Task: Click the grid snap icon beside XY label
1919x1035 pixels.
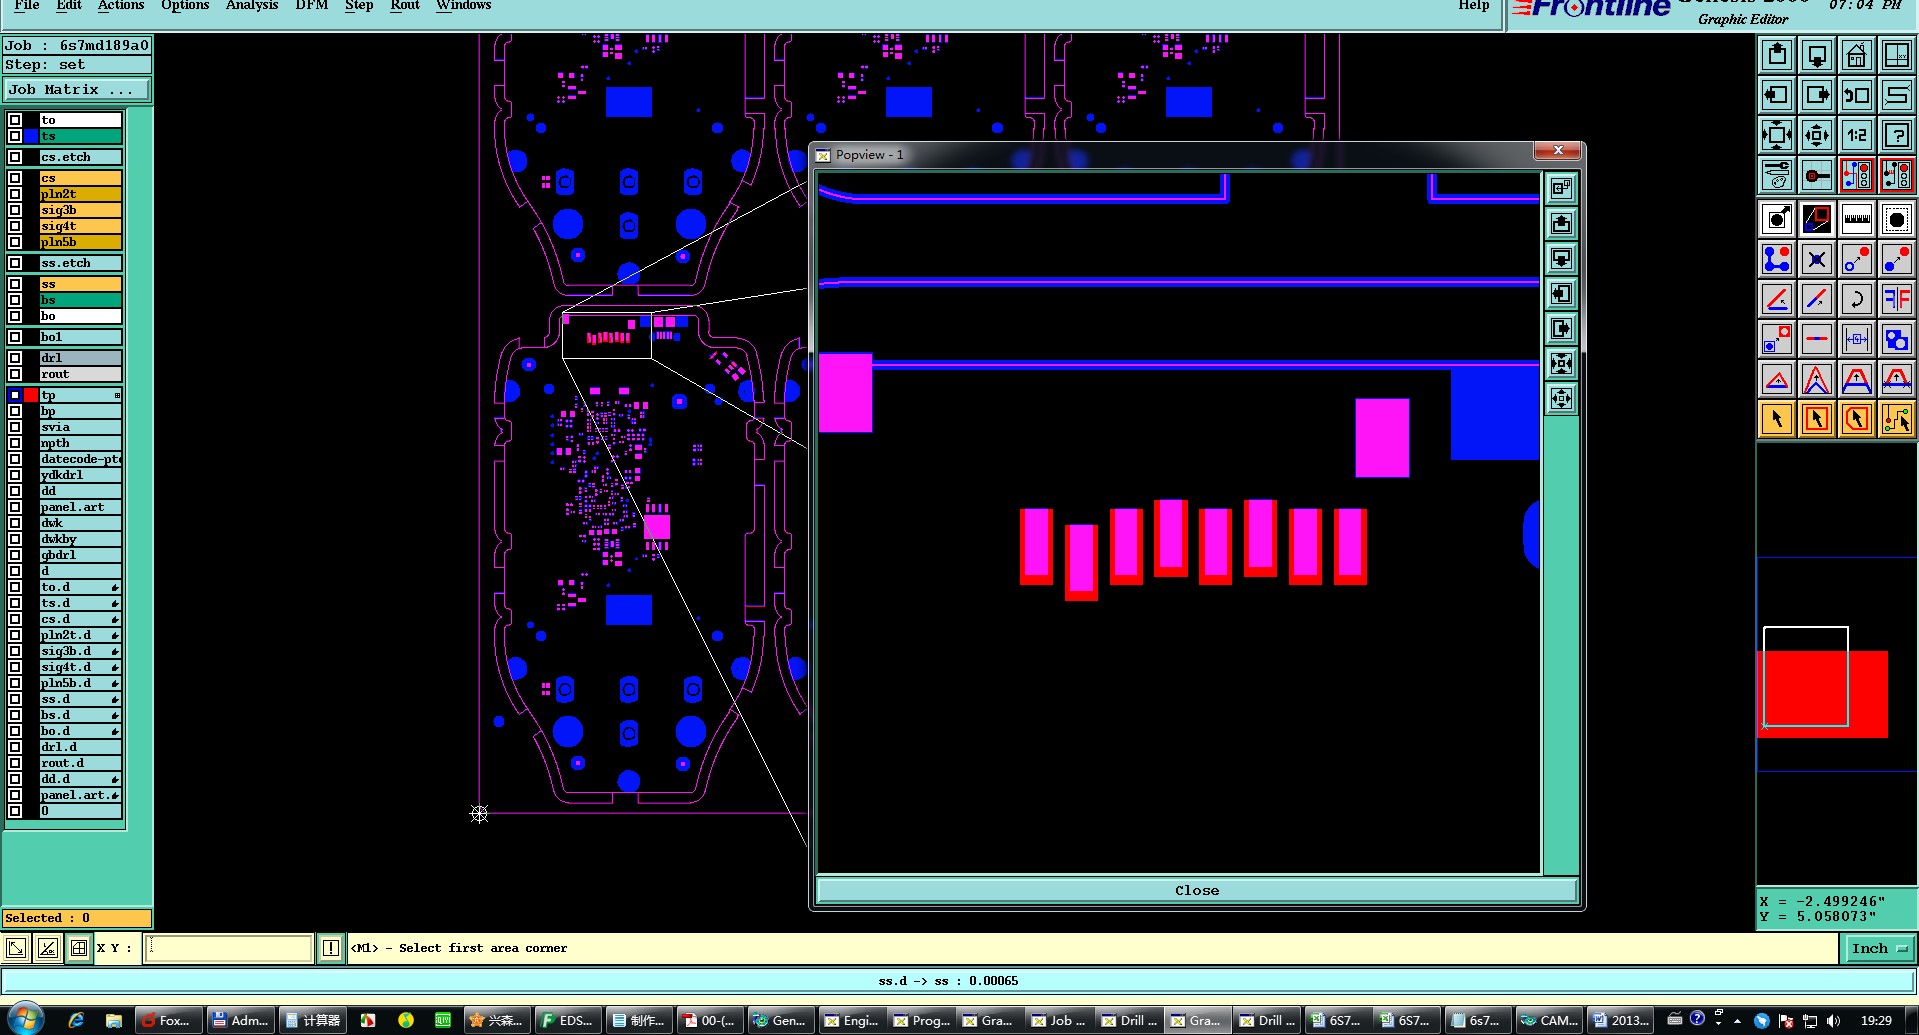Action: tap(79, 948)
